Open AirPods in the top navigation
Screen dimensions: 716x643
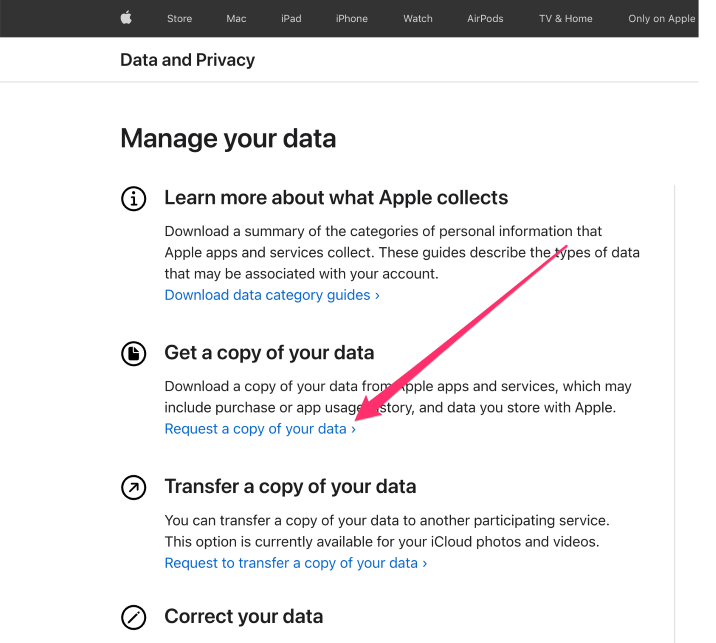[x=485, y=19]
